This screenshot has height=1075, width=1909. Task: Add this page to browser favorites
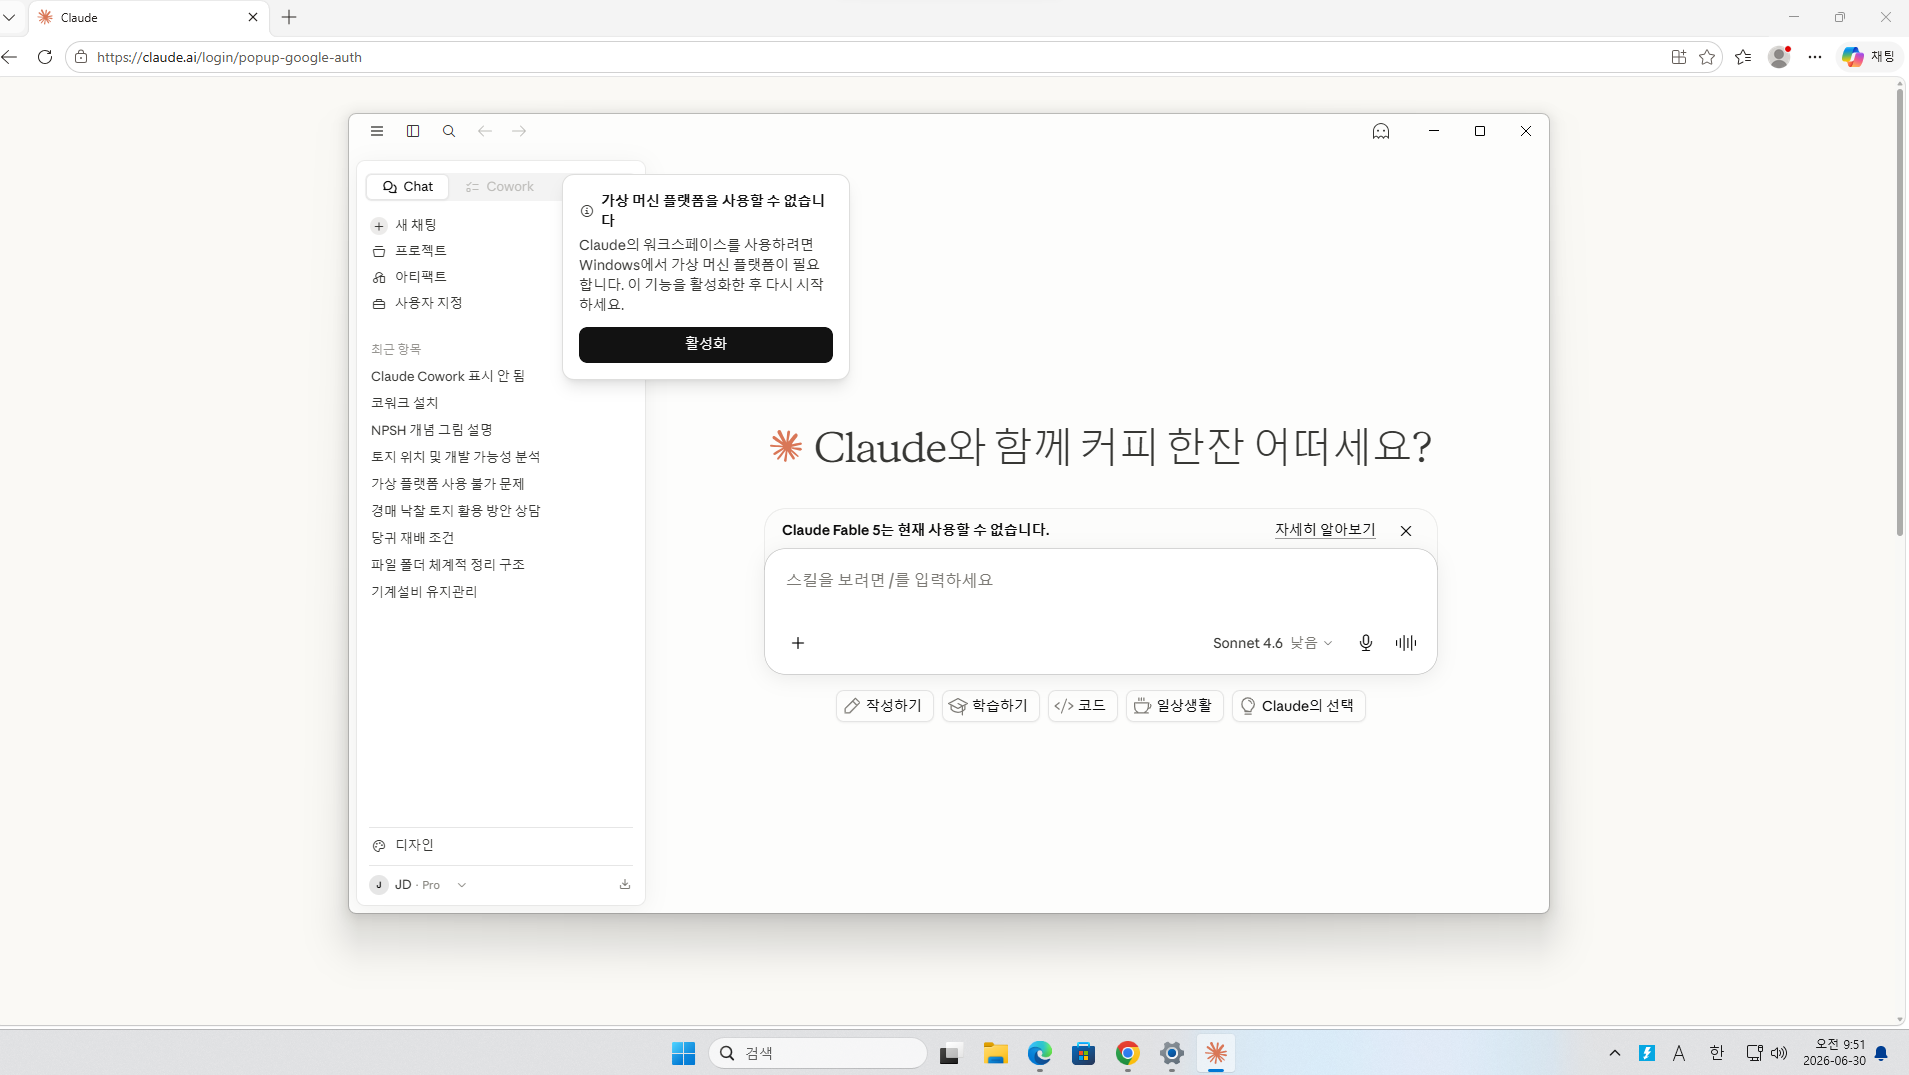tap(1707, 57)
